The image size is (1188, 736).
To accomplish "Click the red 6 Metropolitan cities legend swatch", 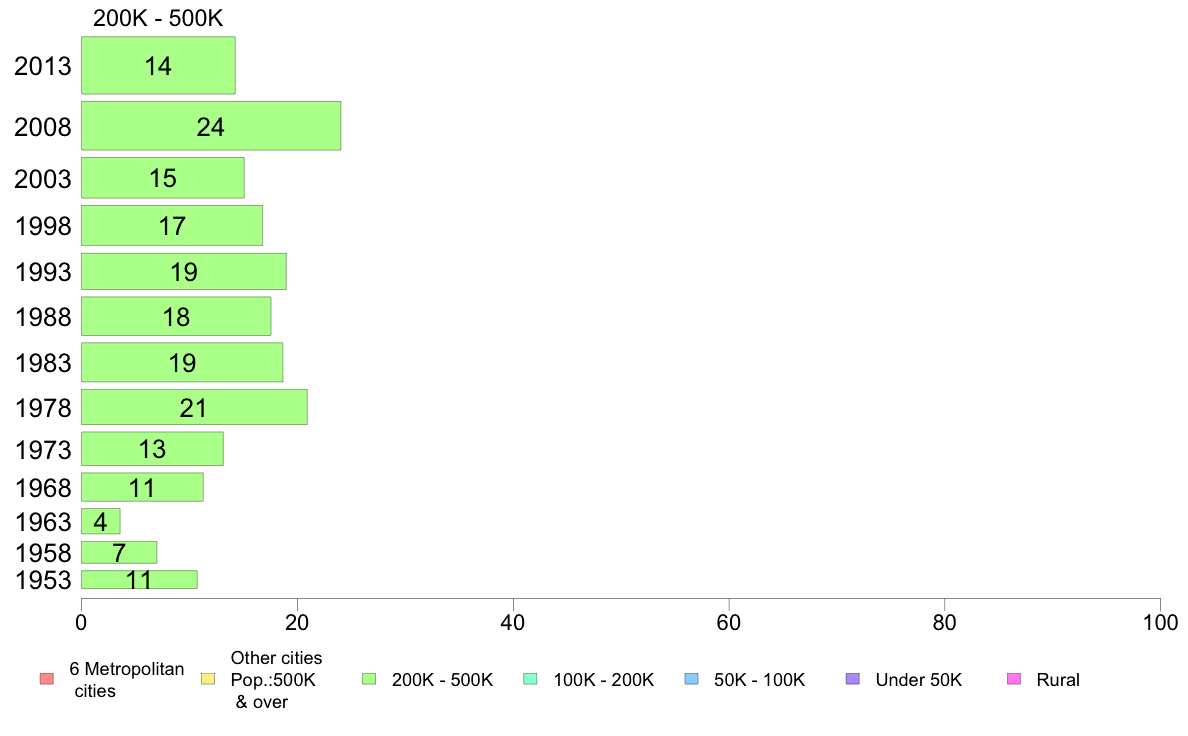I will (47, 679).
